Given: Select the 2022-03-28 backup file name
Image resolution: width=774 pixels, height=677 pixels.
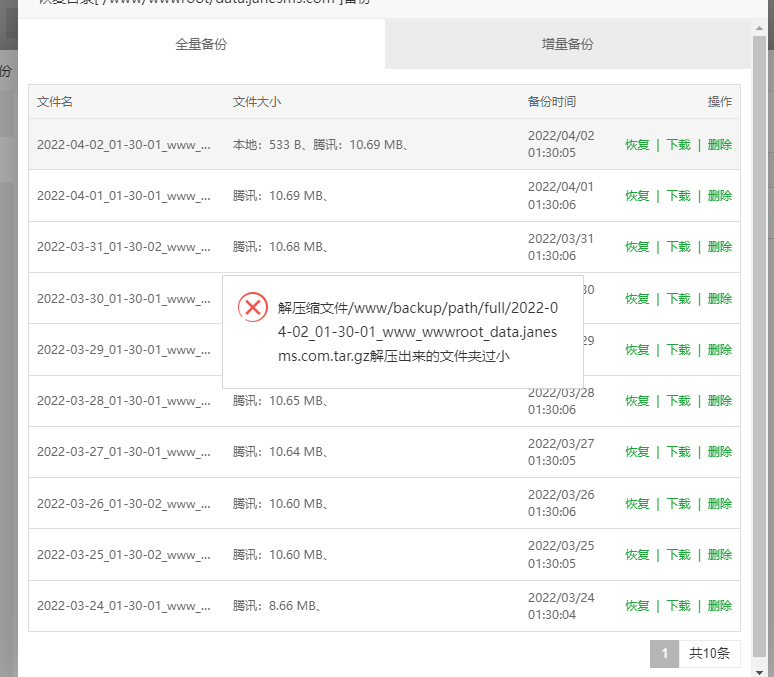Looking at the screenshot, I should (x=123, y=401).
